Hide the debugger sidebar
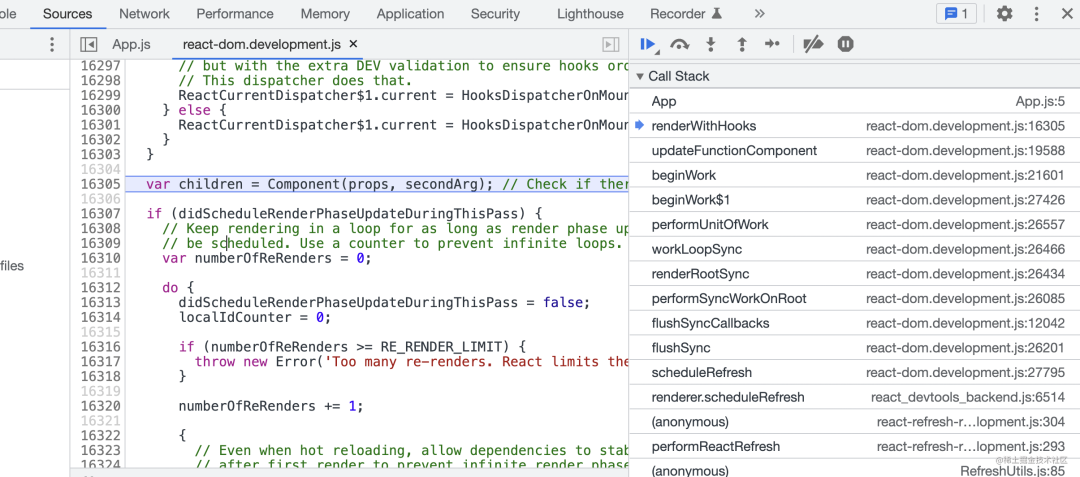The image size is (1080, 477). click(x=610, y=45)
